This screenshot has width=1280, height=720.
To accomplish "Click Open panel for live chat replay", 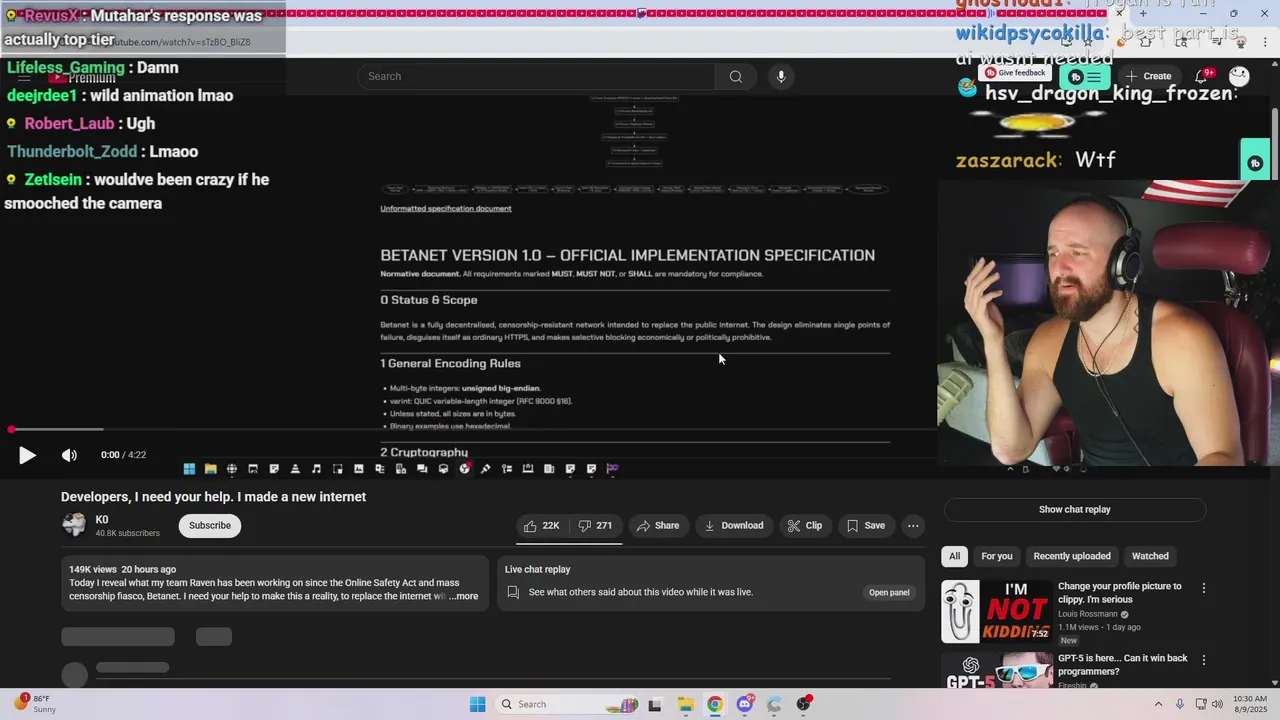I will (x=889, y=592).
